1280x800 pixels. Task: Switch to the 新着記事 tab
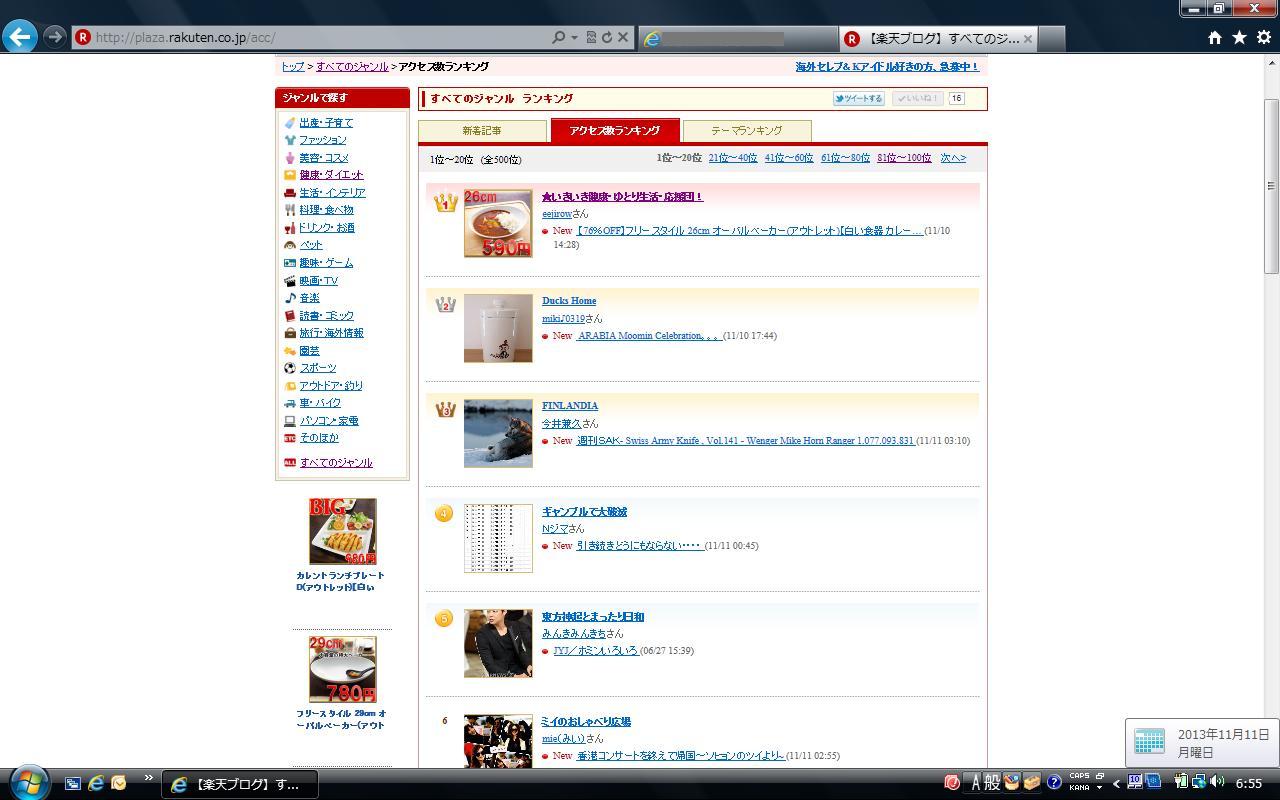[x=482, y=131]
